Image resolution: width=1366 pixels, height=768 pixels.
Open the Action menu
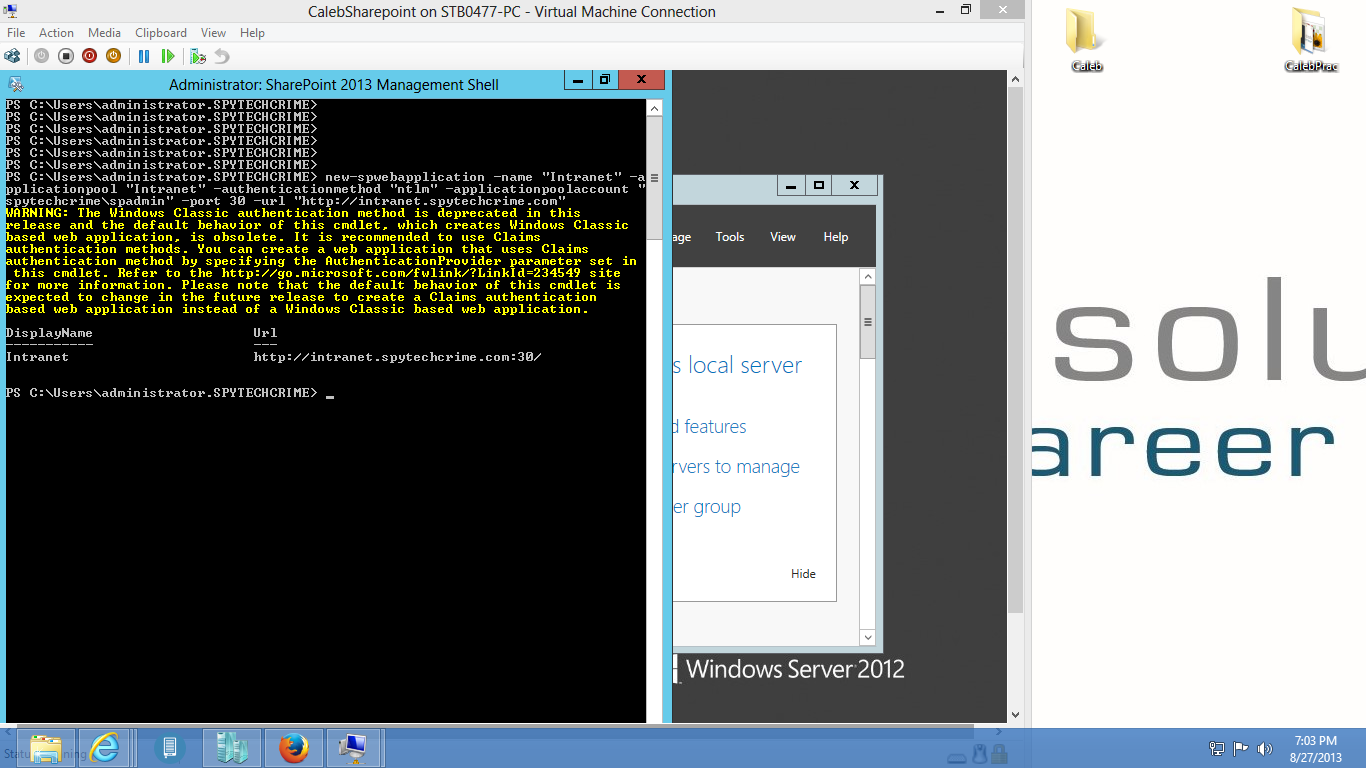click(x=57, y=33)
